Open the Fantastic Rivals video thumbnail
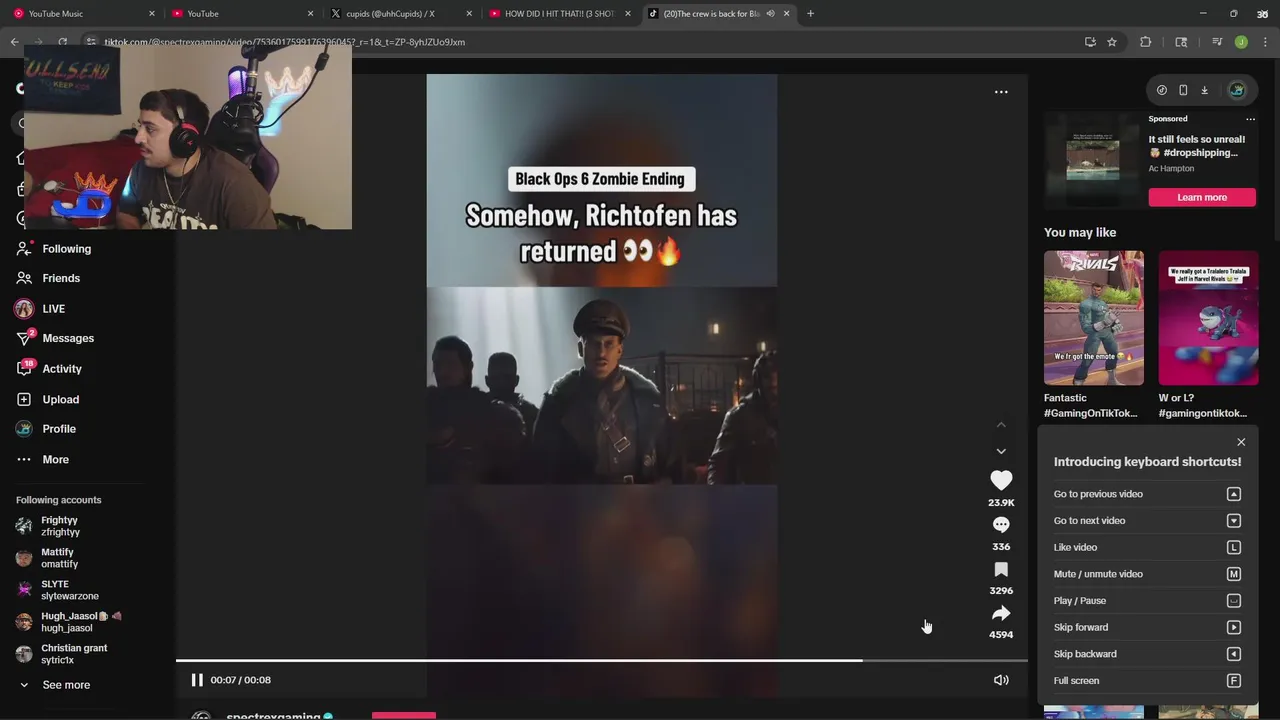 [x=1094, y=318]
